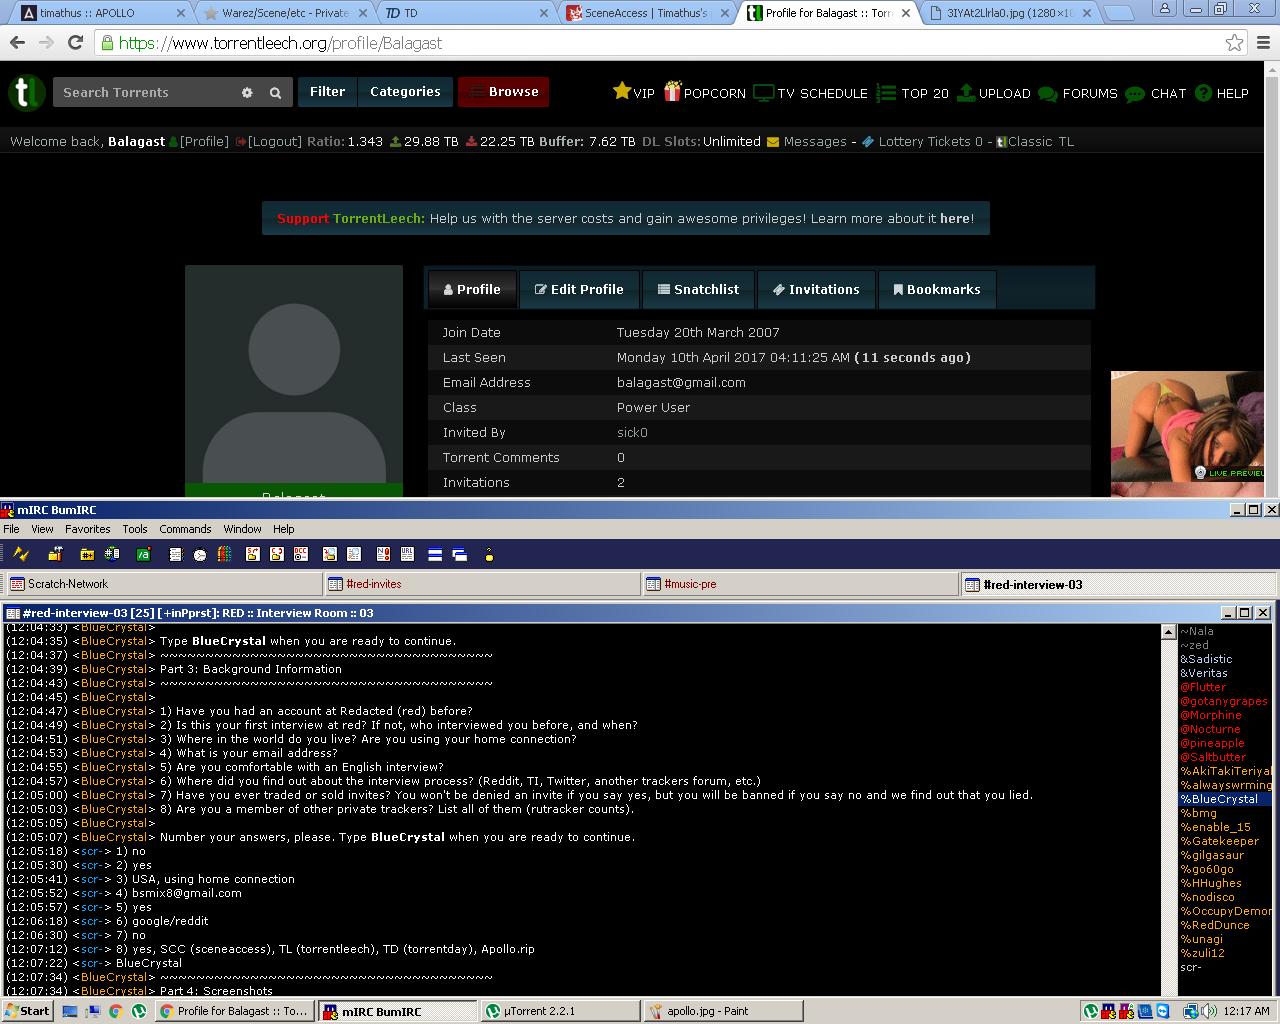Open the Invitations tab
Viewport: 1280px width, 1024px height.
[816, 289]
